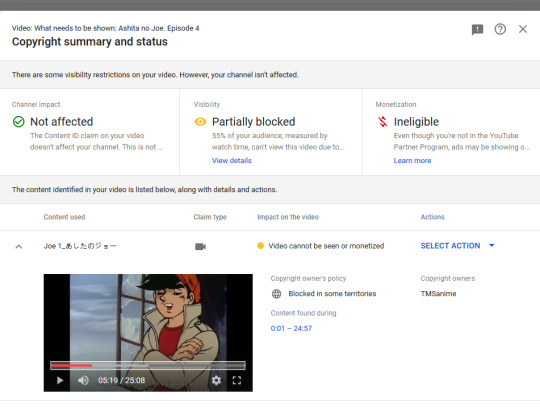Click the 'YouTube Partner Program' description text
Screen dimensions: 540x415
[x=461, y=141]
